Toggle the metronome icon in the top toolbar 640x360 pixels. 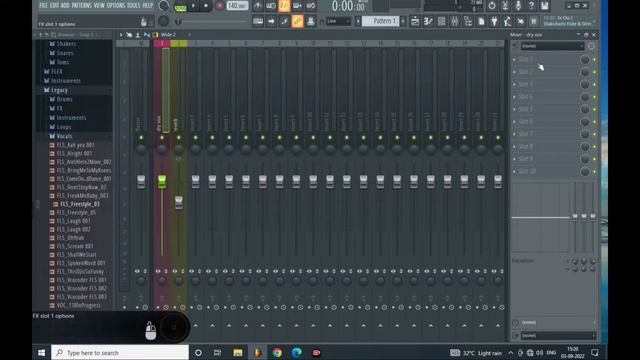click(258, 6)
